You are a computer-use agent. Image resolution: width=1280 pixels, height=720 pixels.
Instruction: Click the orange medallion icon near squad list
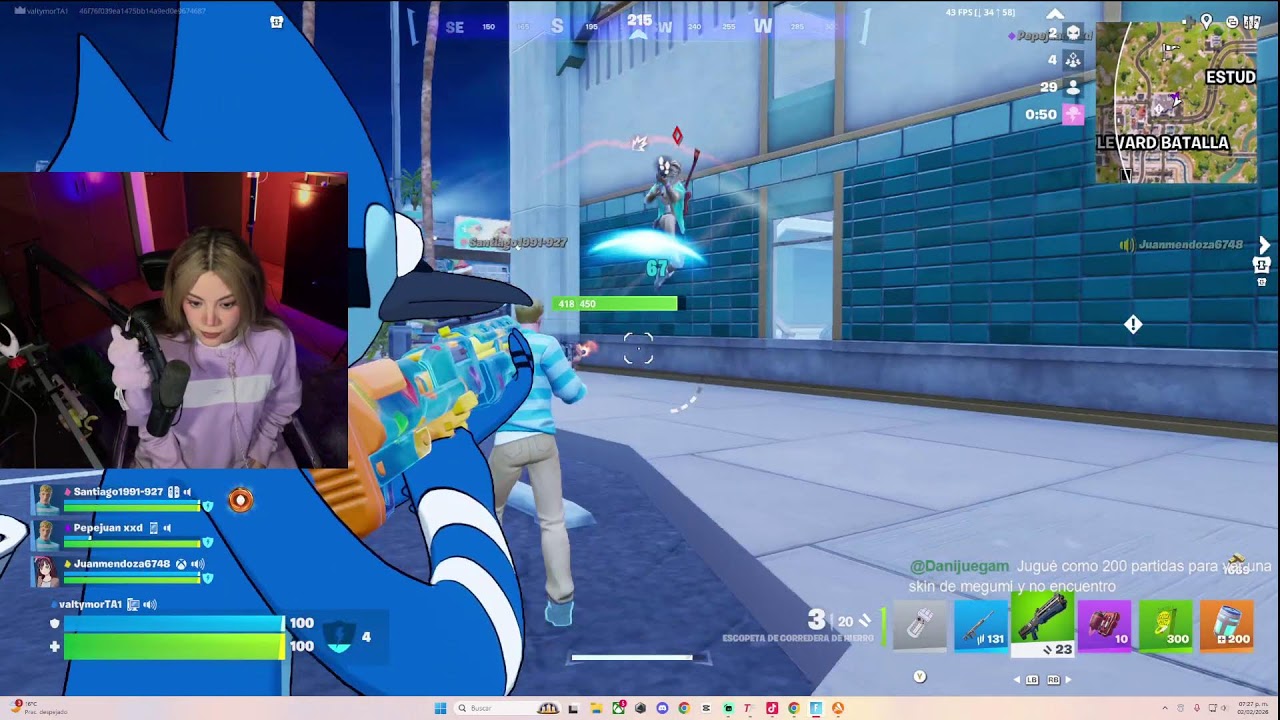click(241, 500)
